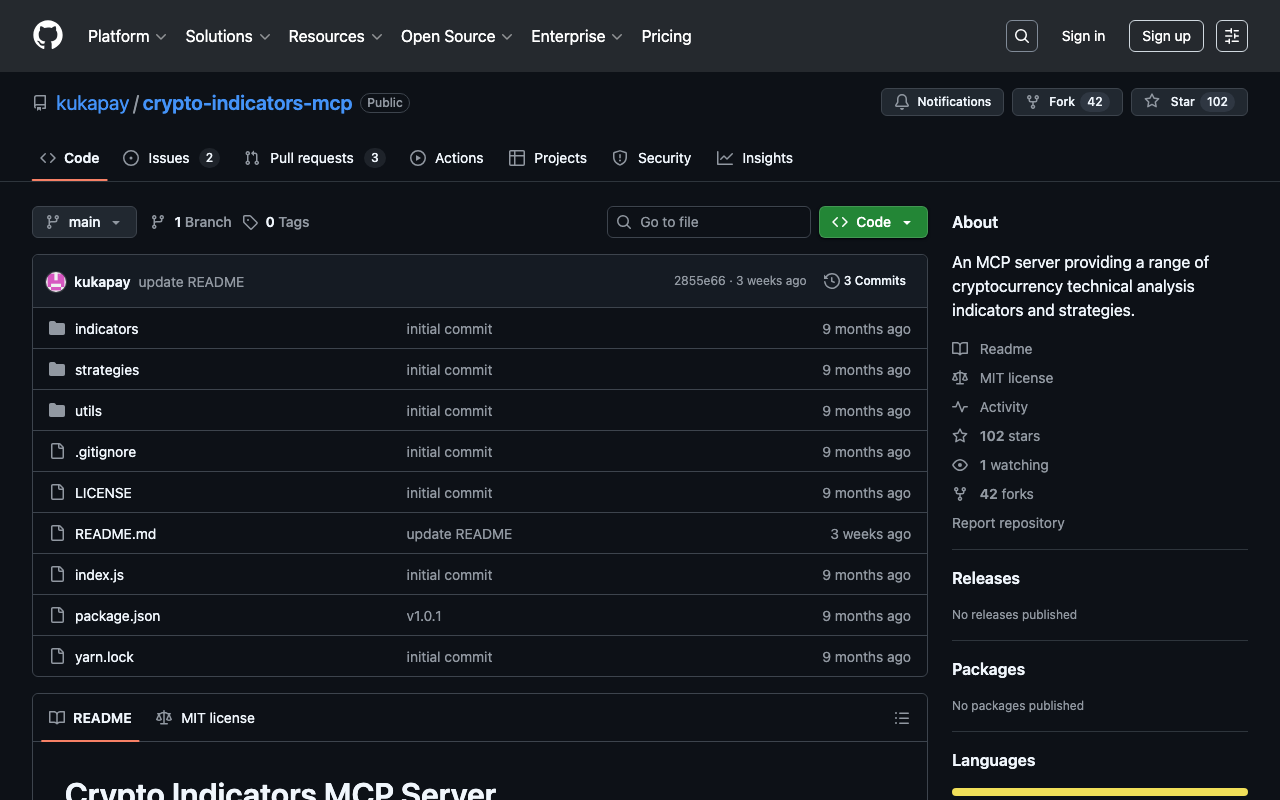Open the green Code dropdown
1280x800 pixels.
coord(873,222)
